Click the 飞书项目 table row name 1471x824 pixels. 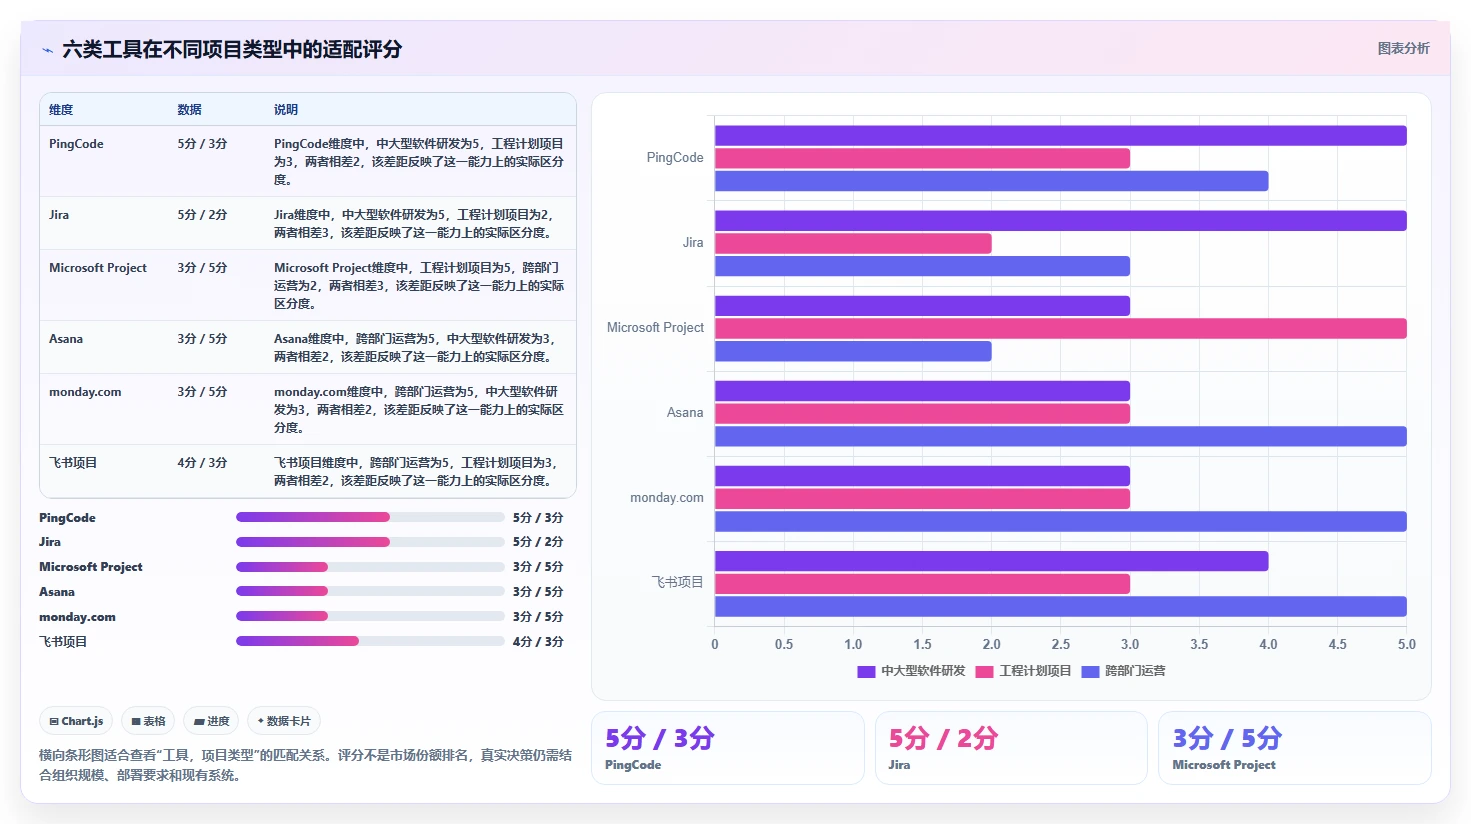pos(73,463)
